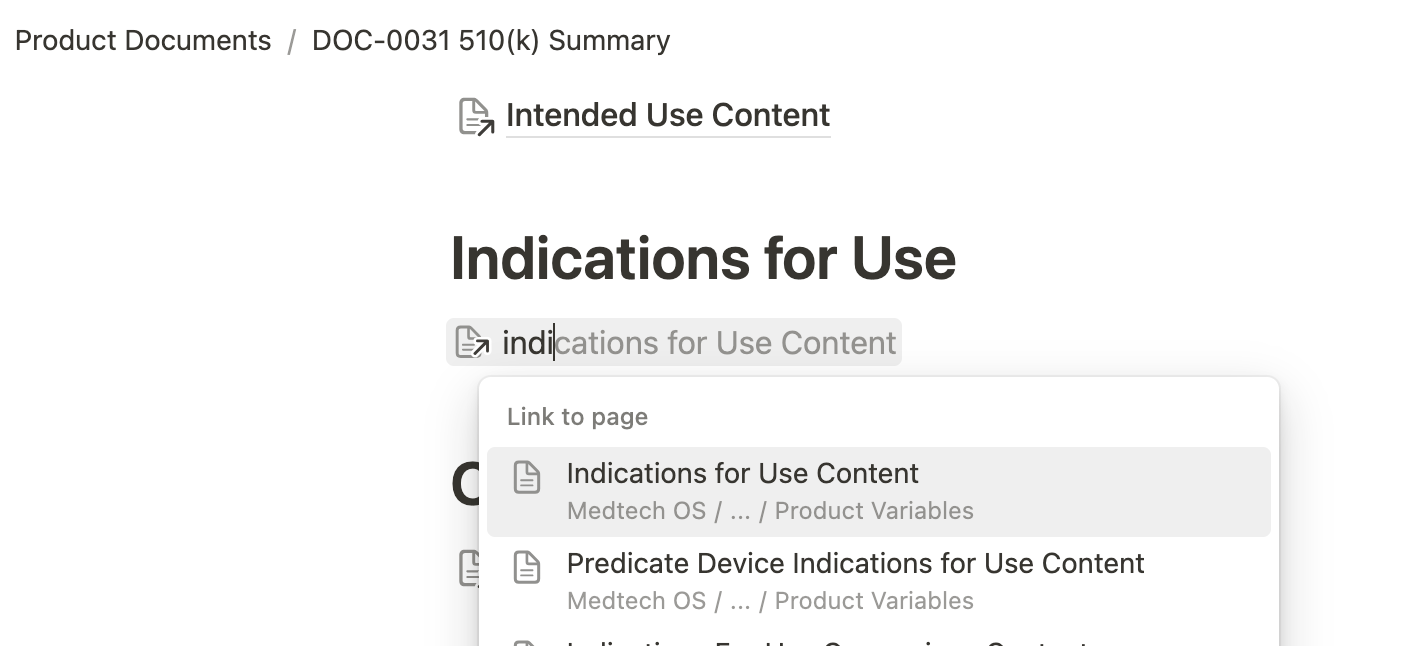Click page icon of Indications for Use Content result
The image size is (1416, 646).
tap(527, 478)
